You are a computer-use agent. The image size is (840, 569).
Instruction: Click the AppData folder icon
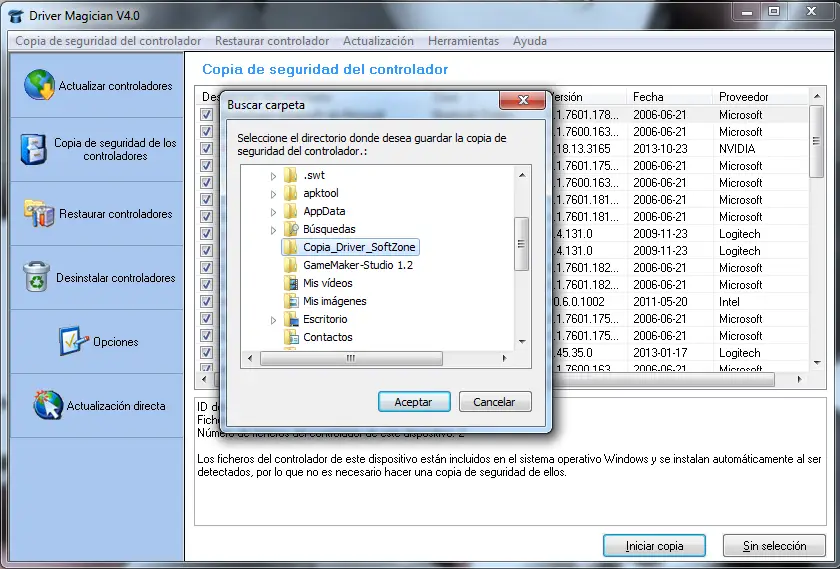(290, 211)
